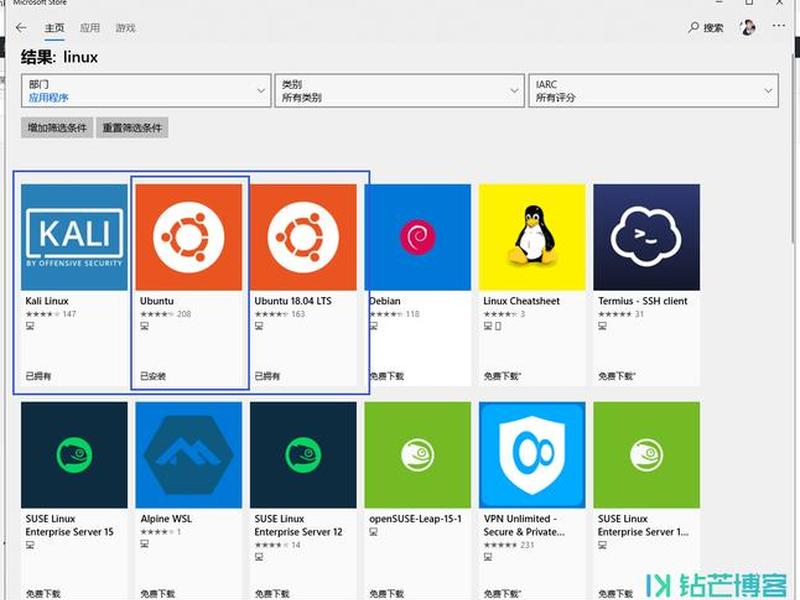
Task: Open the Alpine WSL mountain logo tile
Action: [x=189, y=455]
